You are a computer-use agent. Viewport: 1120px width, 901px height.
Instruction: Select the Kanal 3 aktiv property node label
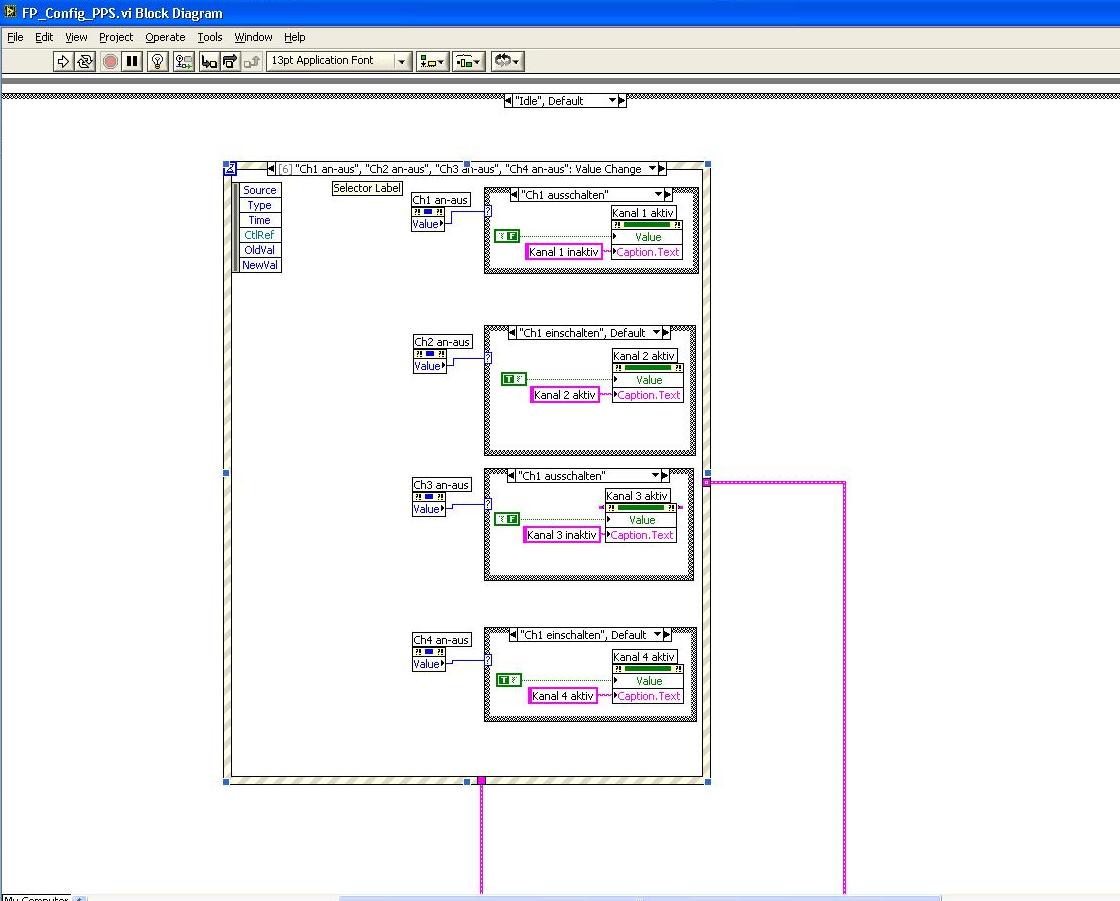point(637,495)
